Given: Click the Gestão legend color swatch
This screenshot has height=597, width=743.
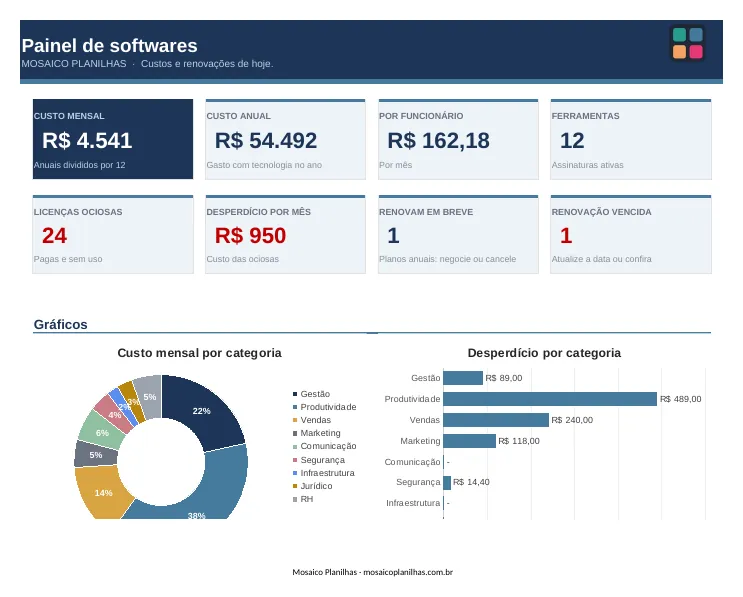Looking at the screenshot, I should point(295,394).
